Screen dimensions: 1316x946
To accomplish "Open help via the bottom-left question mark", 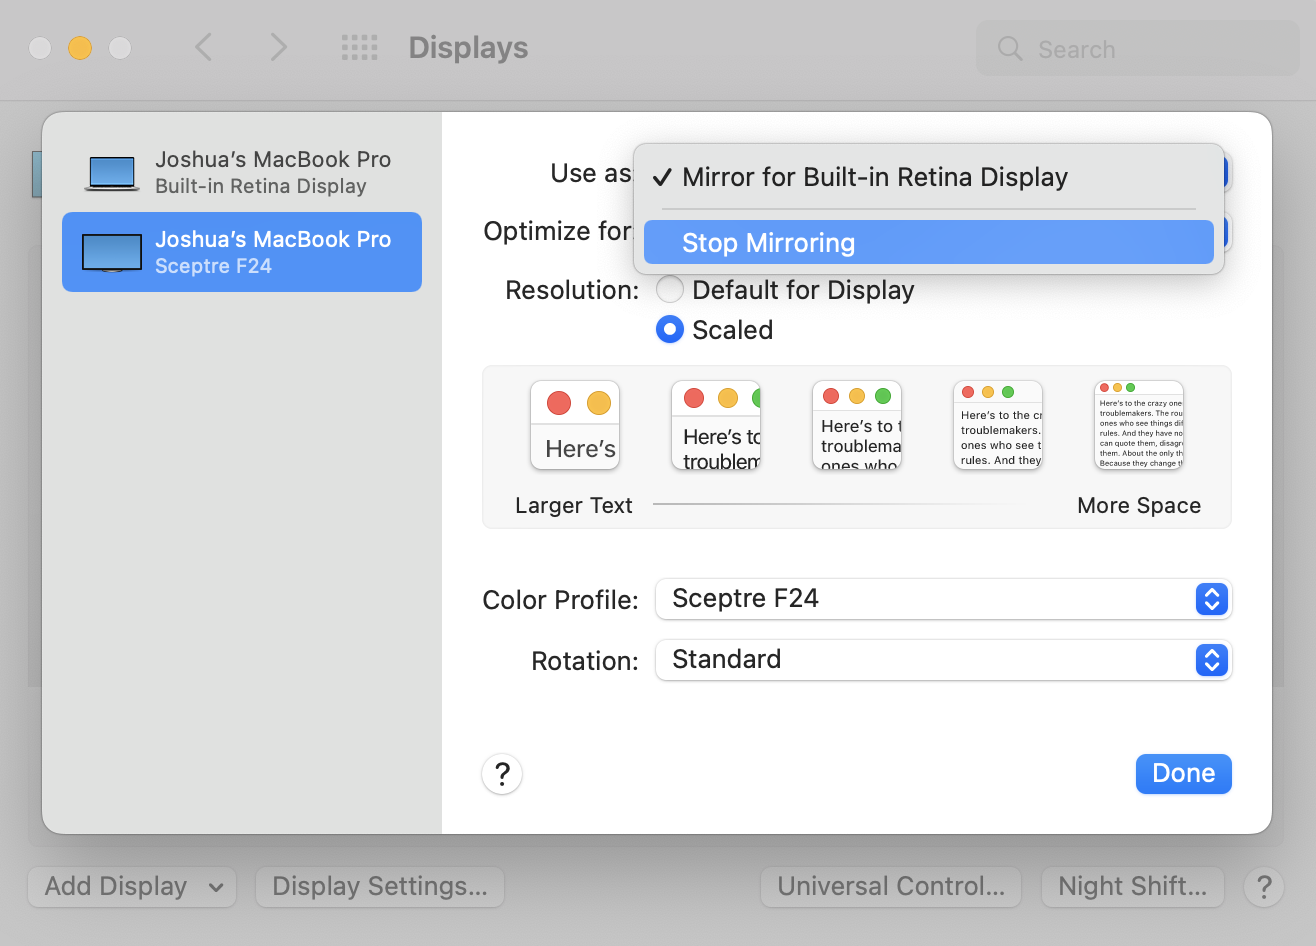I will (501, 774).
